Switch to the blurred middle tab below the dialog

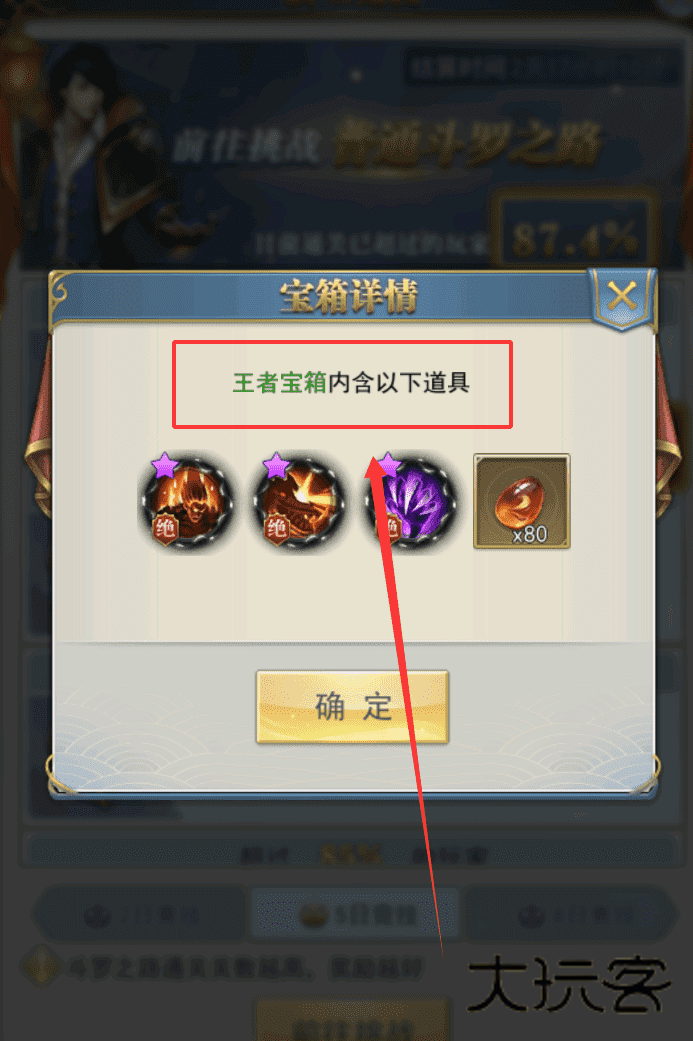[355, 915]
